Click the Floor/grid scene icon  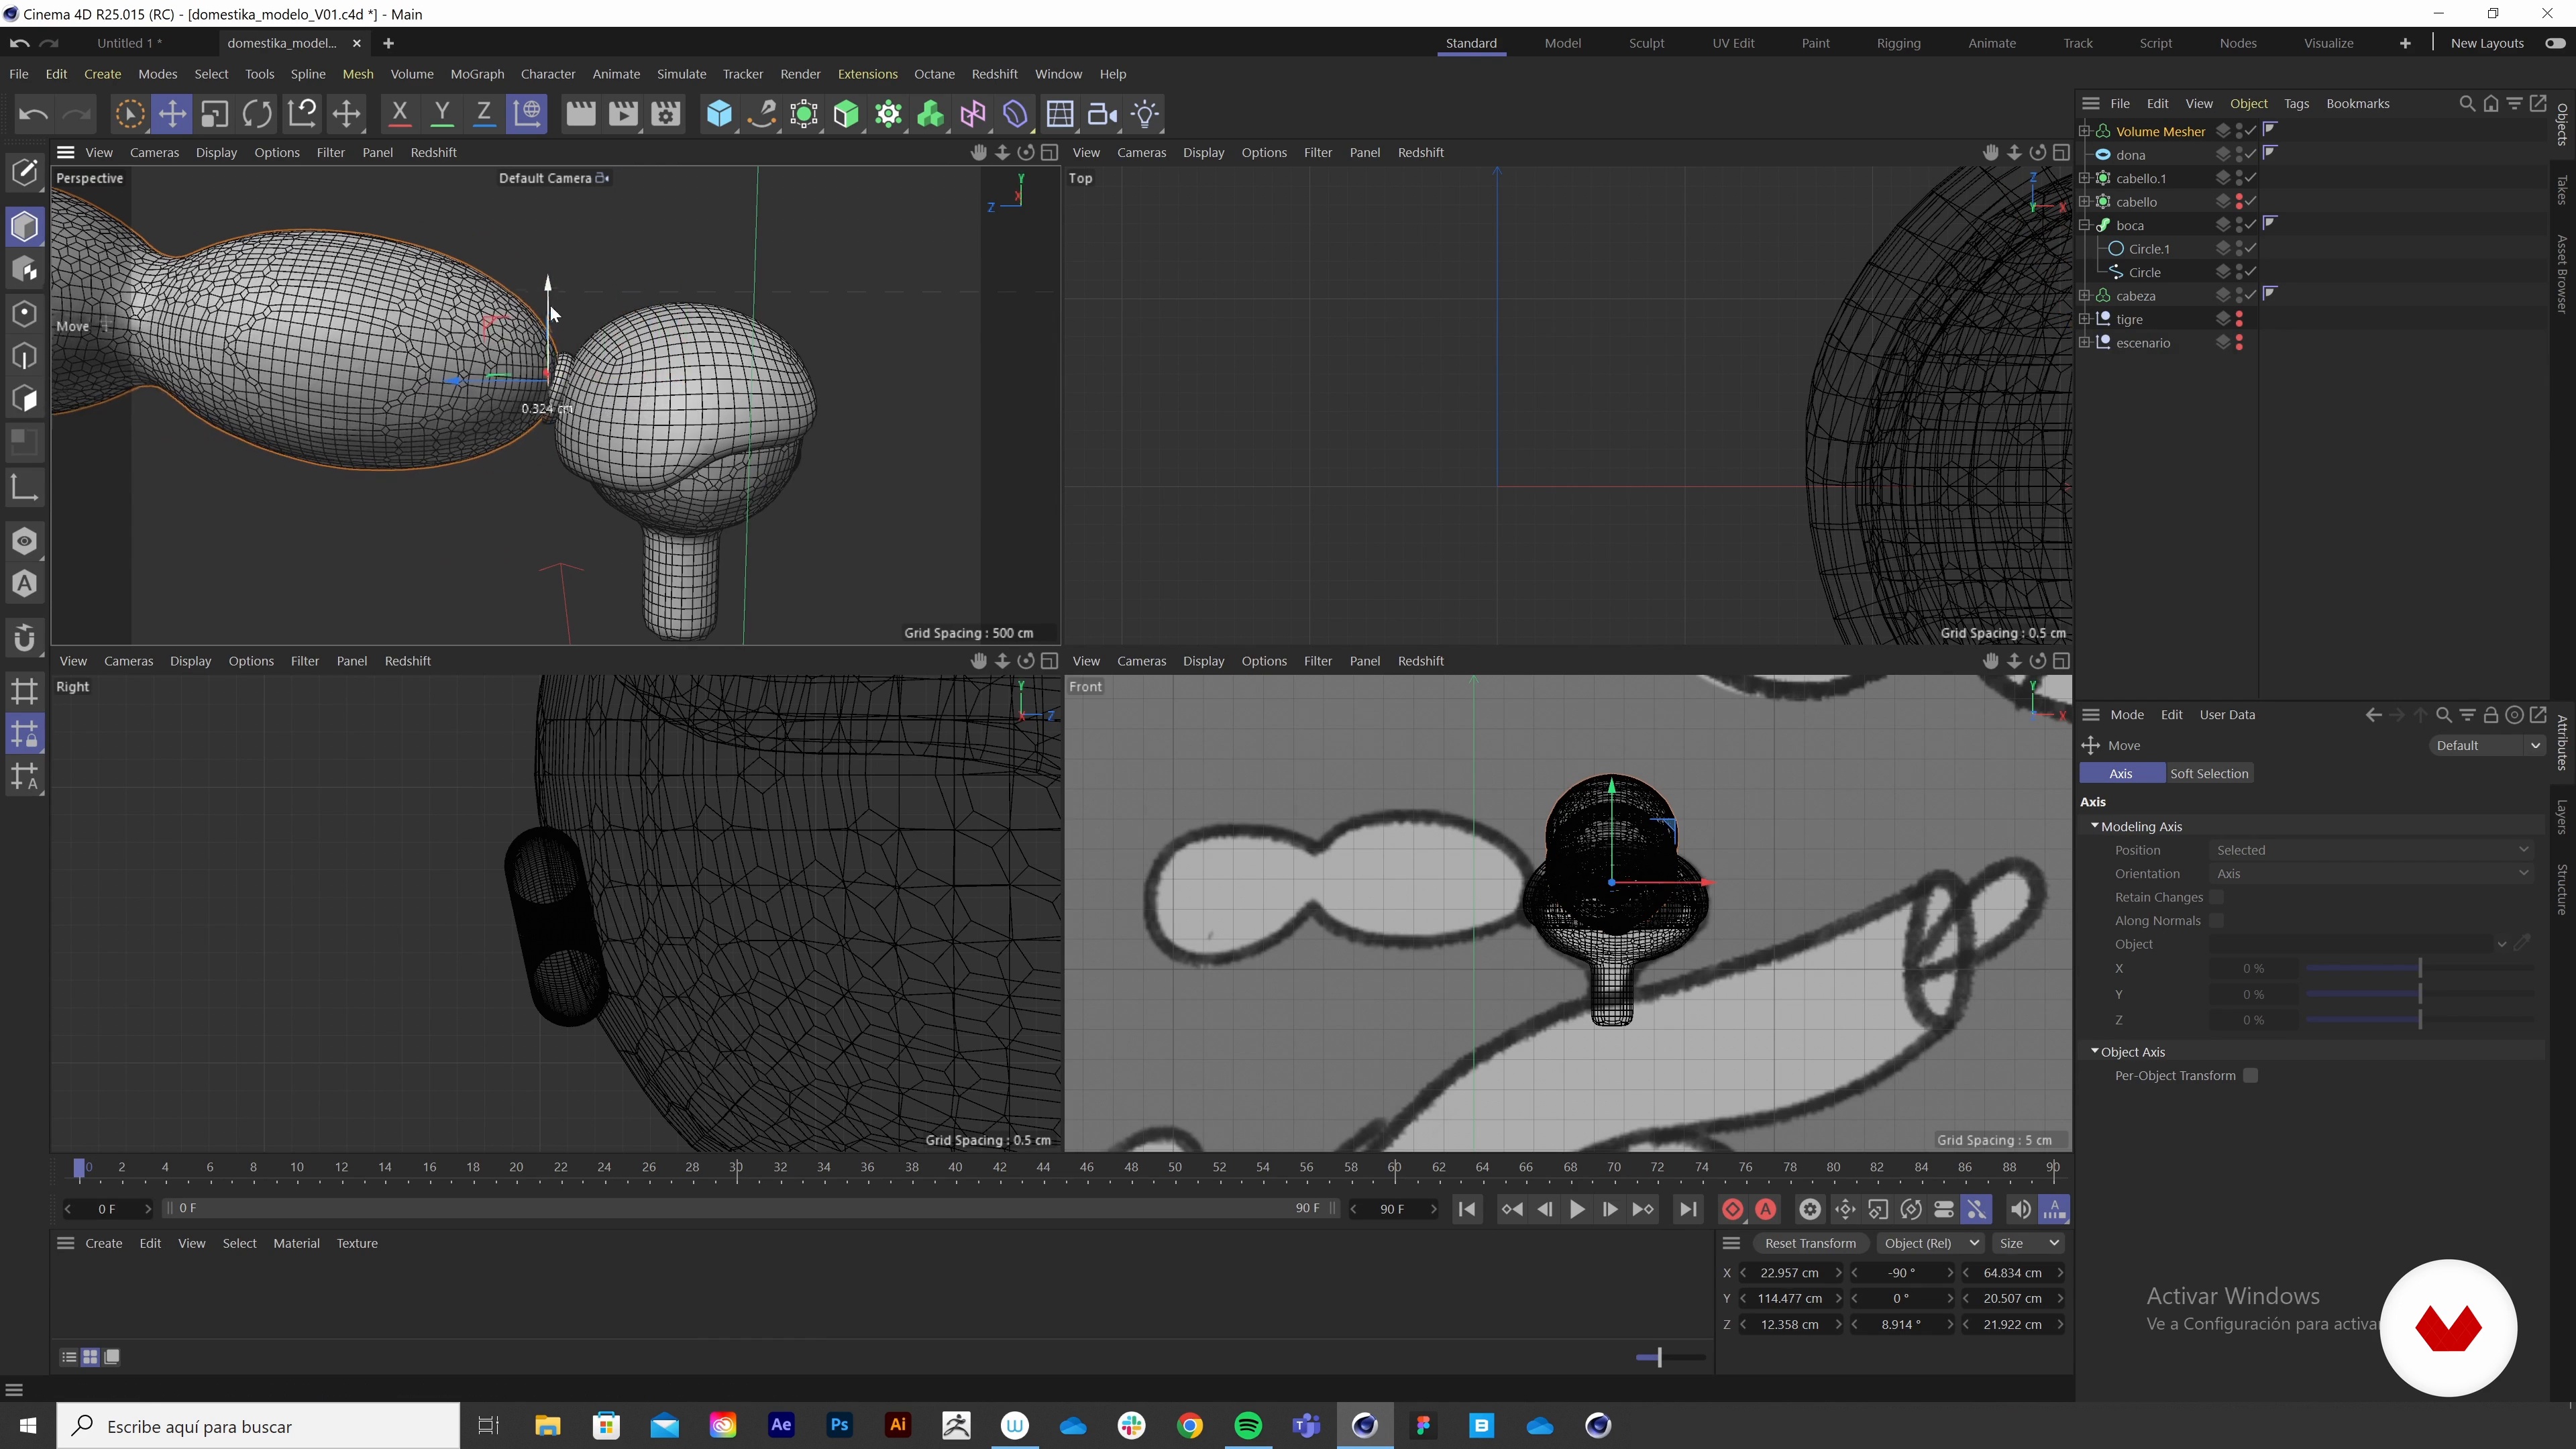(1060, 114)
